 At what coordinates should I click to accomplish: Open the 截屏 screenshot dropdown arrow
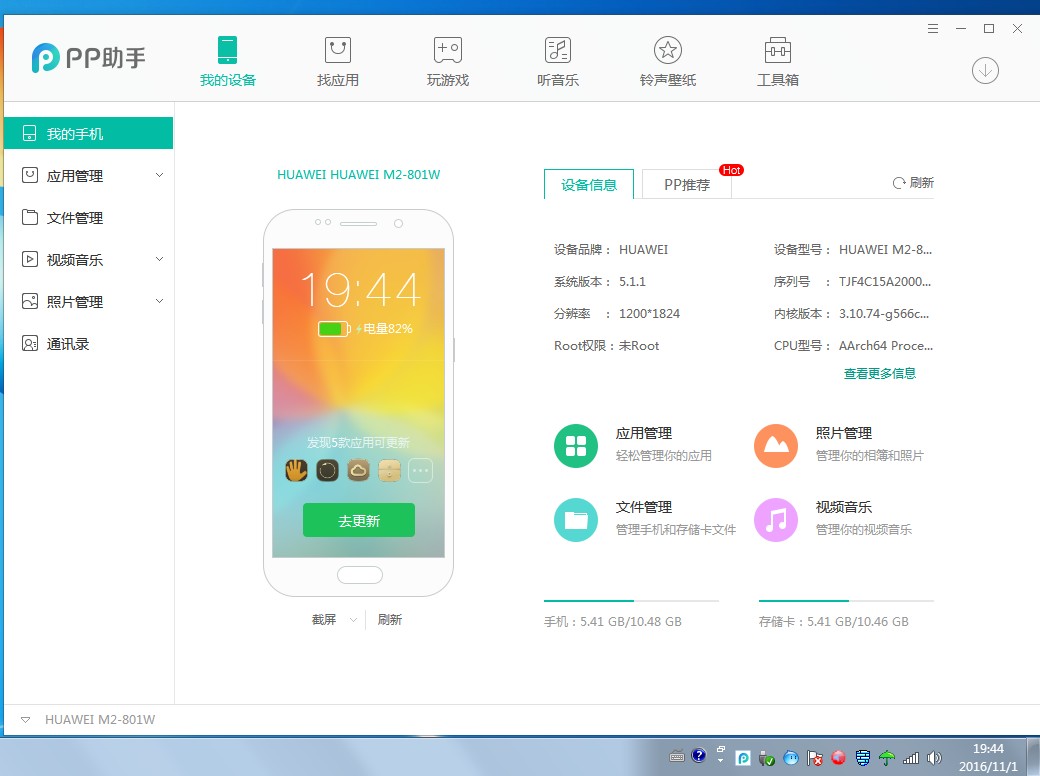[353, 620]
